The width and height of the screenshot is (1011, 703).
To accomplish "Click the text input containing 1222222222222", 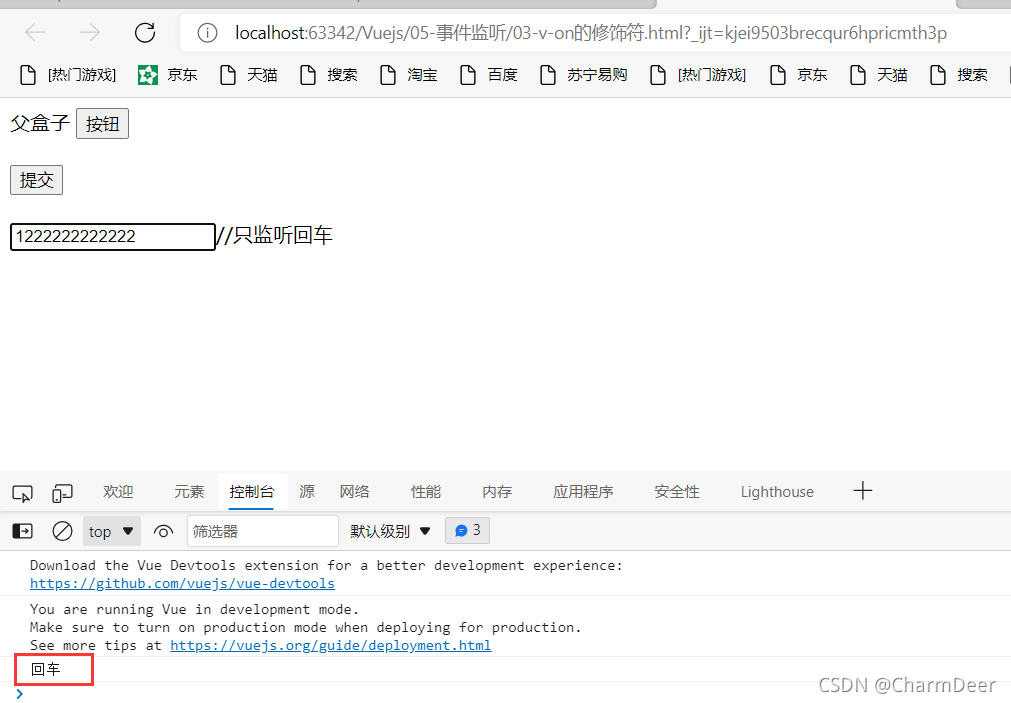I will coord(113,237).
